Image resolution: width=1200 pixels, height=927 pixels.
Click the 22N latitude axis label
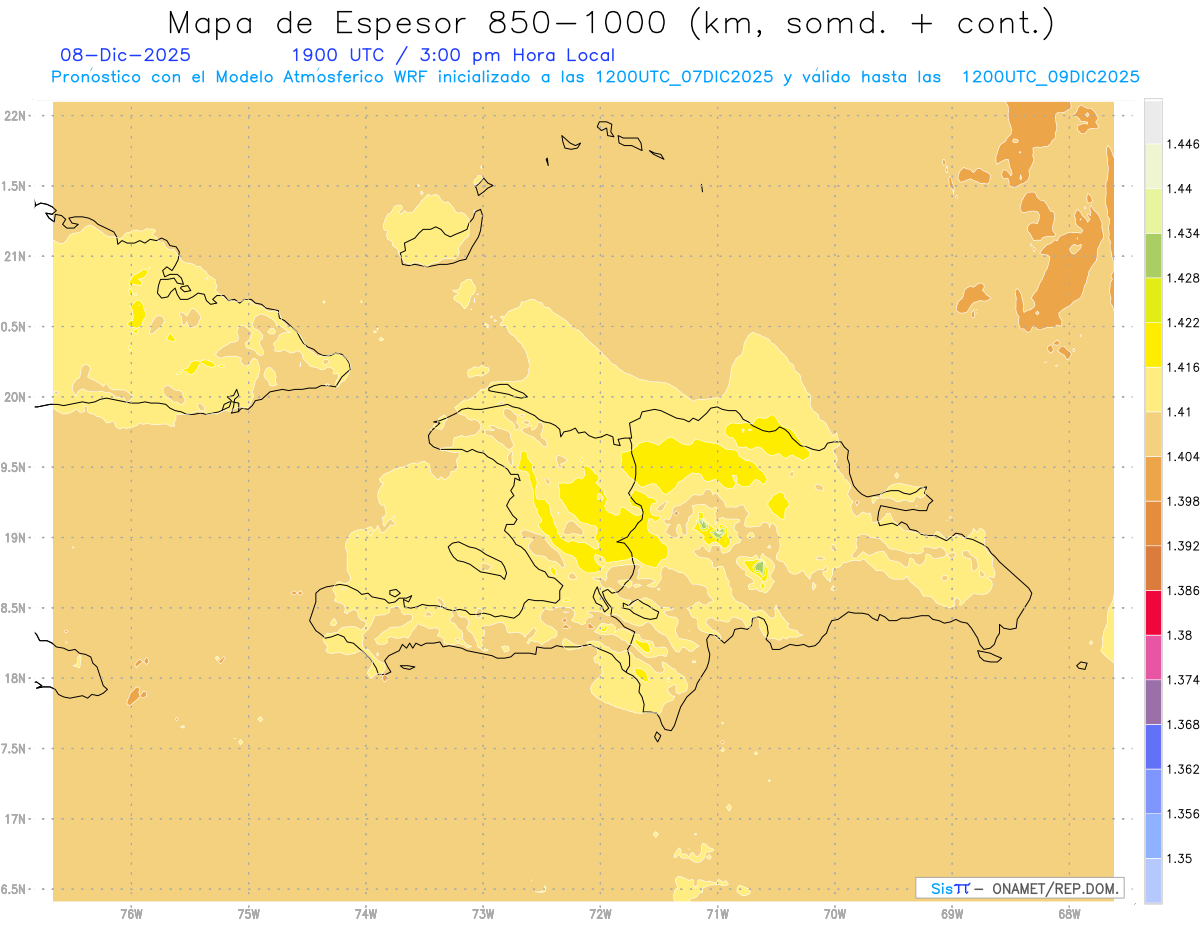pos(15,116)
